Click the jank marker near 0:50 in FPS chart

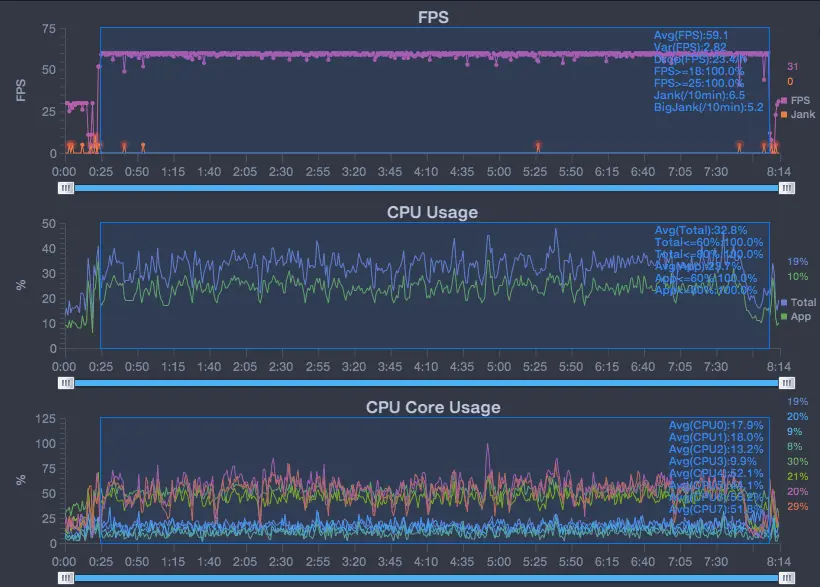(143, 146)
